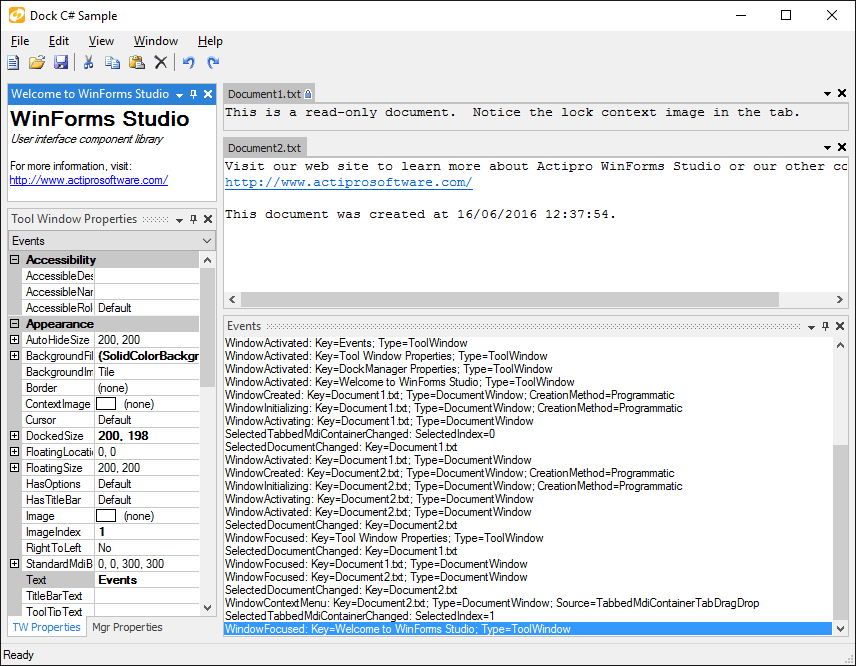The height and width of the screenshot is (666, 856).
Task: Click the Copy toolbar icon
Action: pyautogui.click(x=112, y=63)
